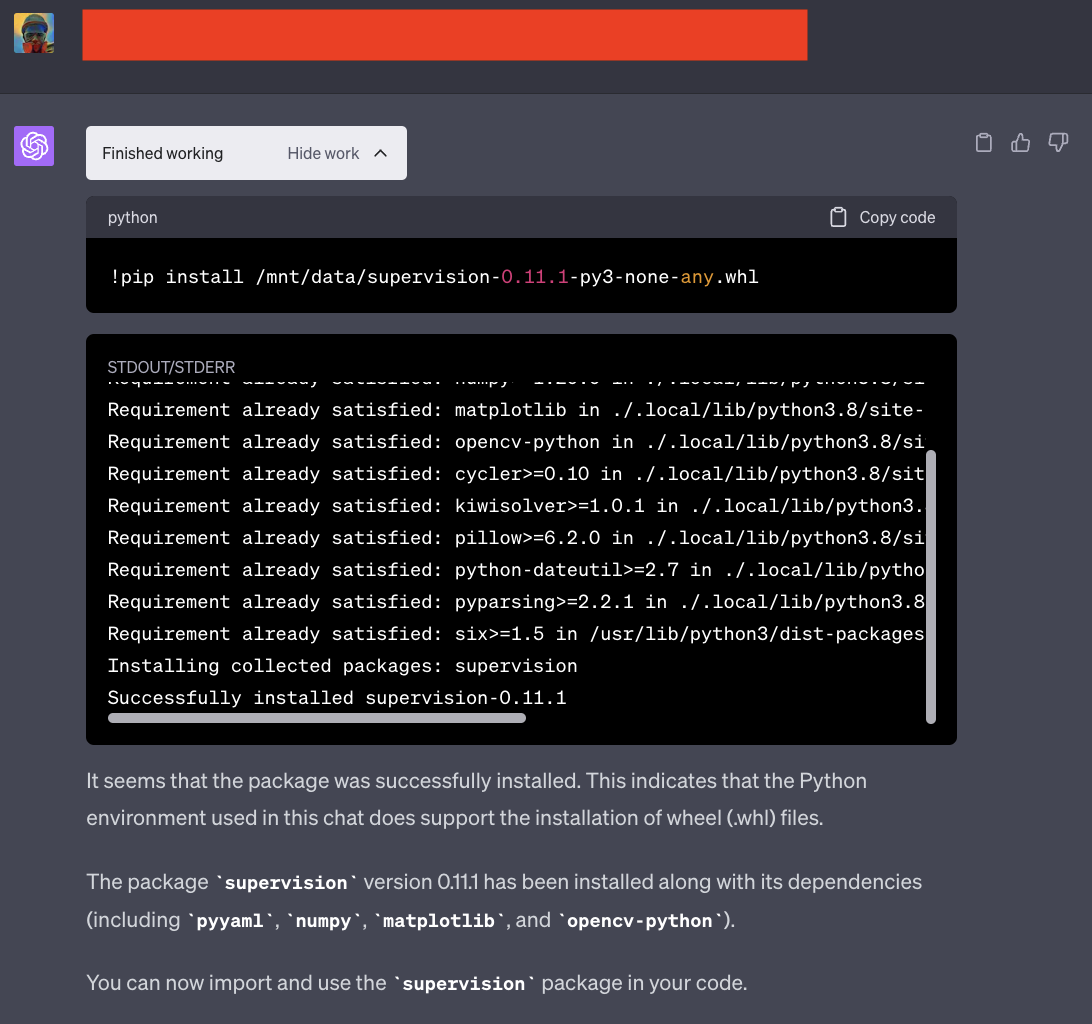Click the Hide work toggle text

point(323,153)
